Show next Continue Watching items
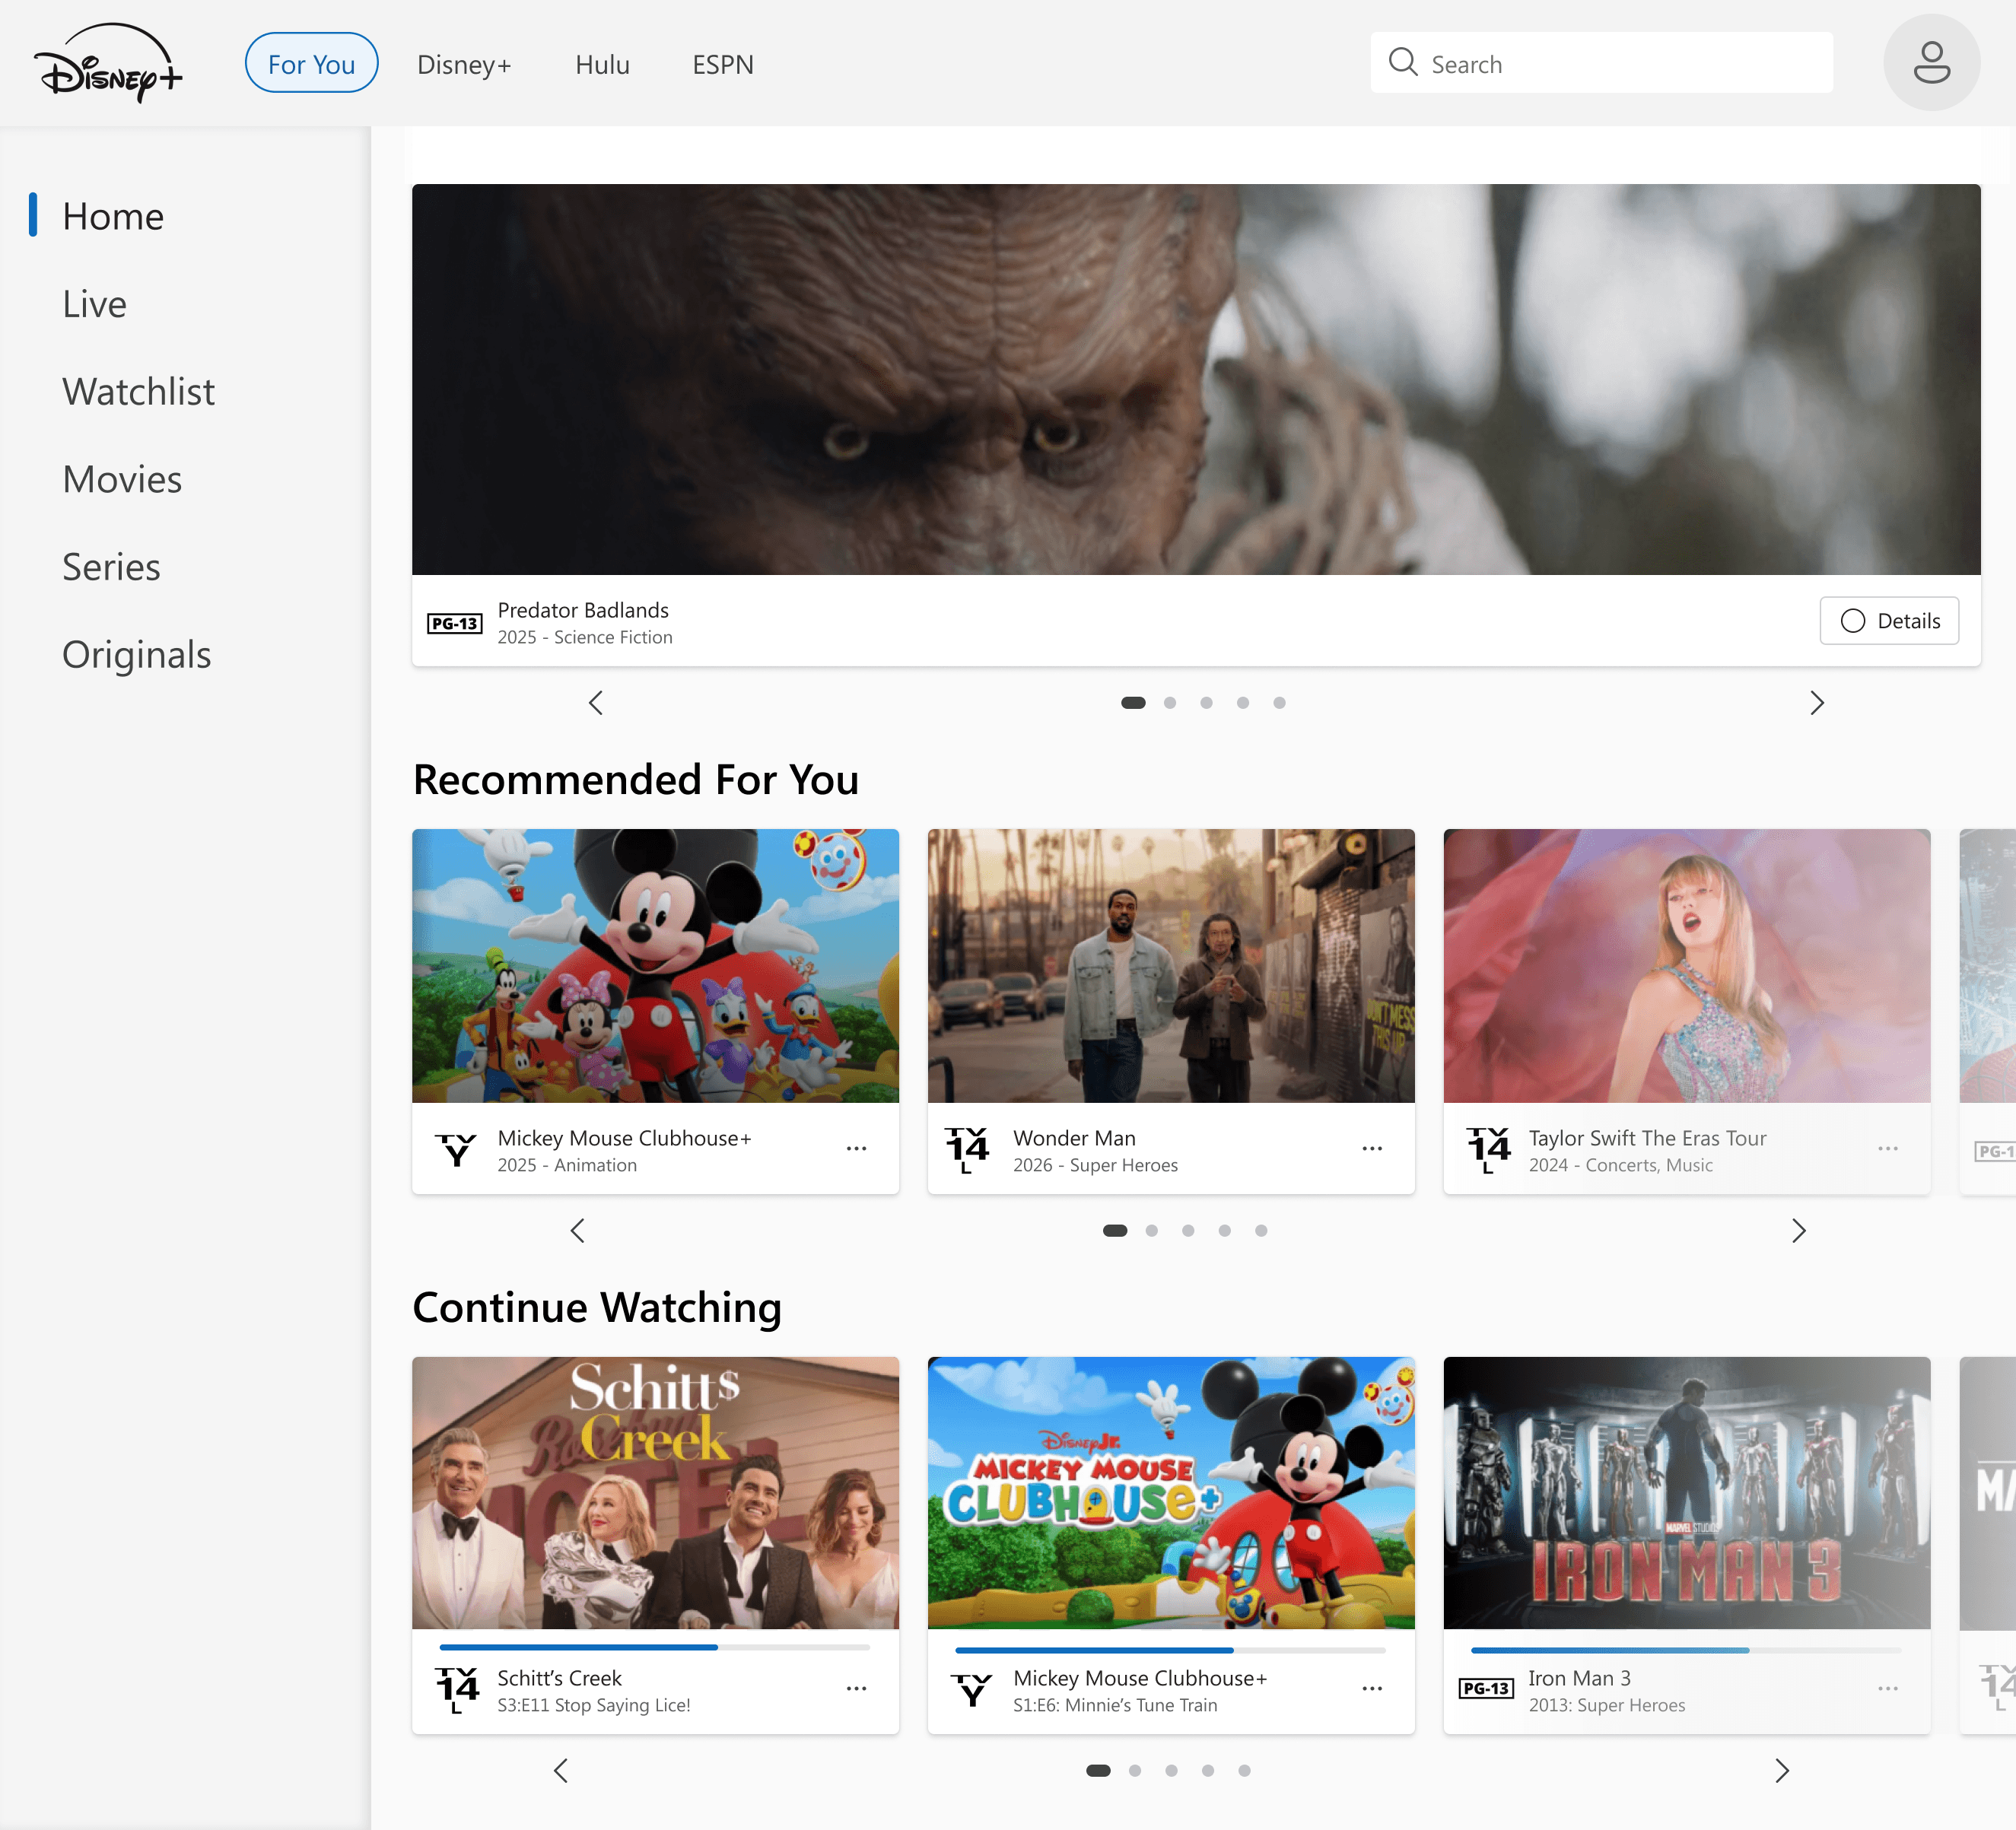The height and width of the screenshot is (1830, 2016). [1782, 1771]
